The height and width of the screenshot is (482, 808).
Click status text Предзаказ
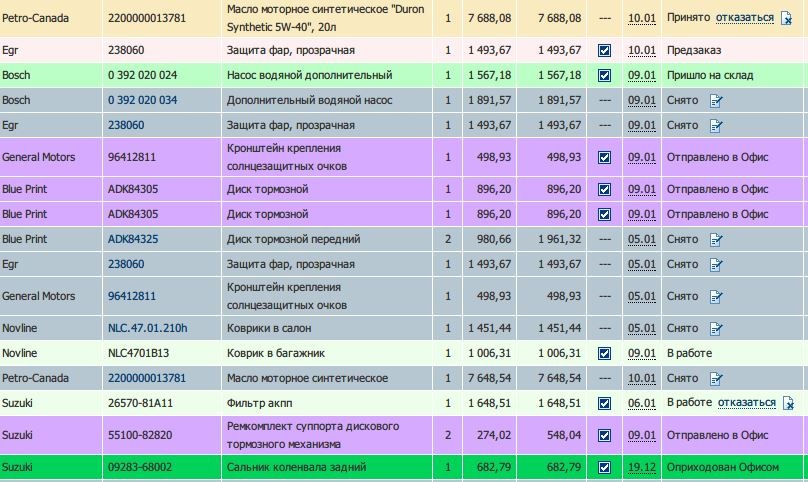point(694,50)
